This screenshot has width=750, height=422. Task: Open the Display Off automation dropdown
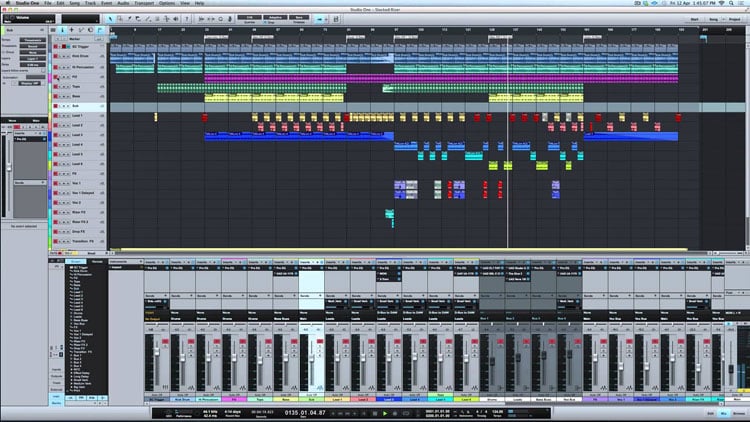click(x=30, y=83)
